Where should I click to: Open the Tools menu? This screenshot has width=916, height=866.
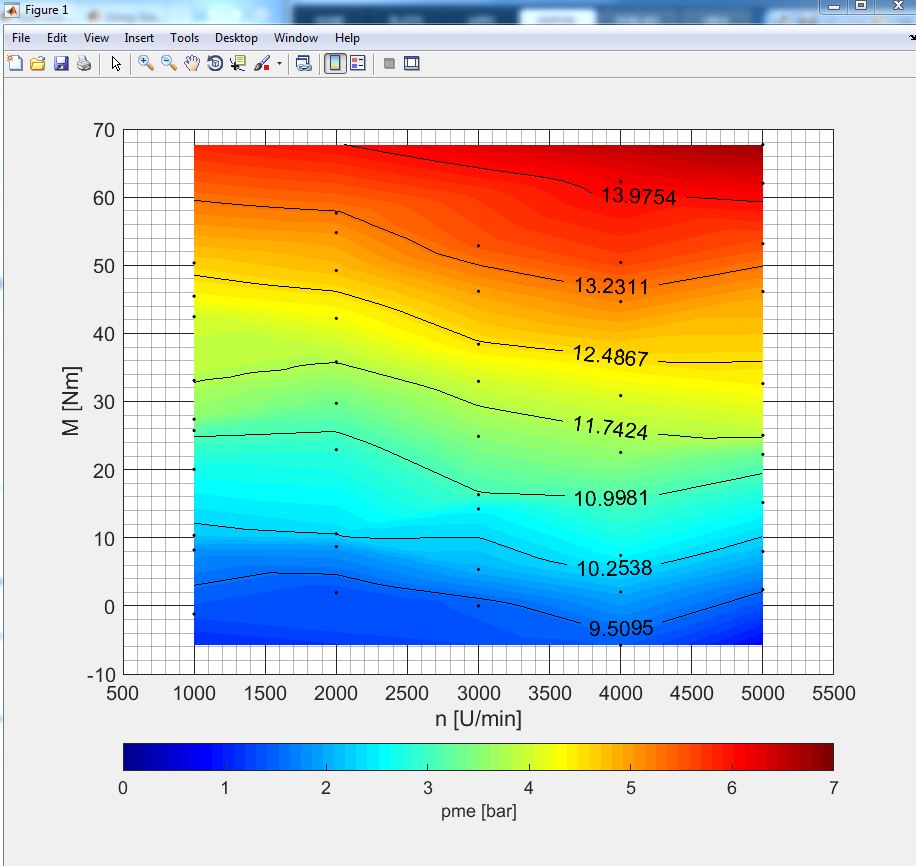[184, 38]
